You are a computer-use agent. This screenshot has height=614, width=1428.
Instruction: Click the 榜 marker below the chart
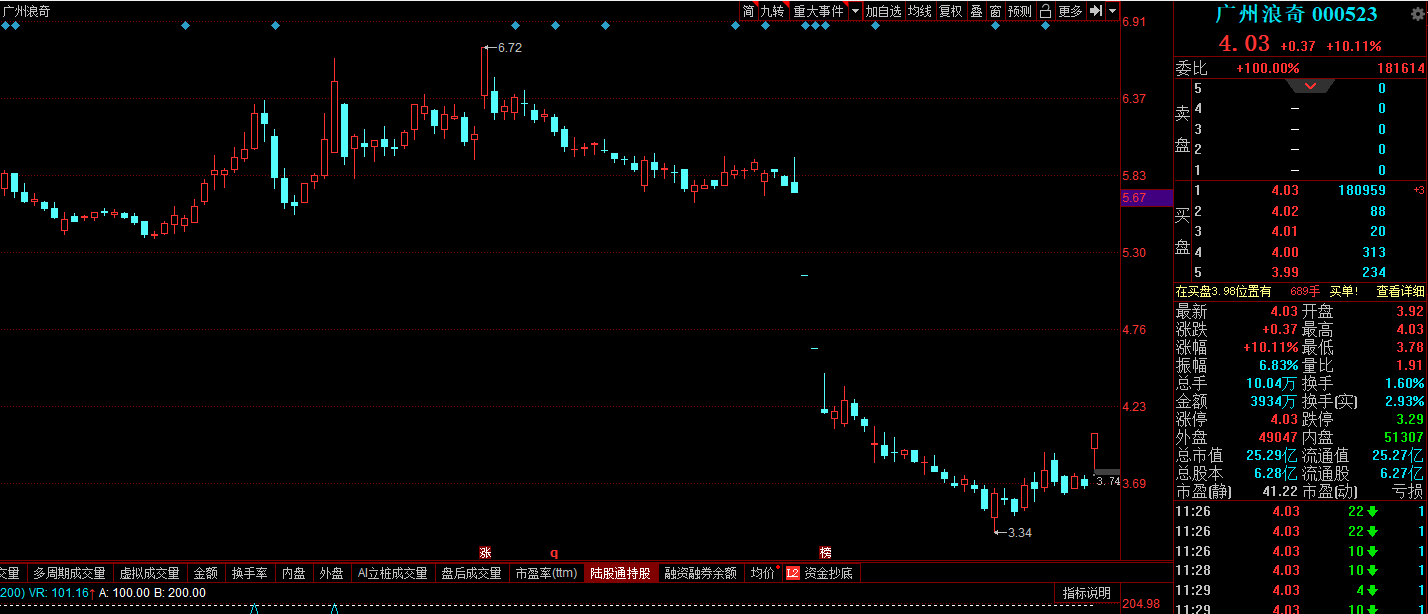(825, 552)
